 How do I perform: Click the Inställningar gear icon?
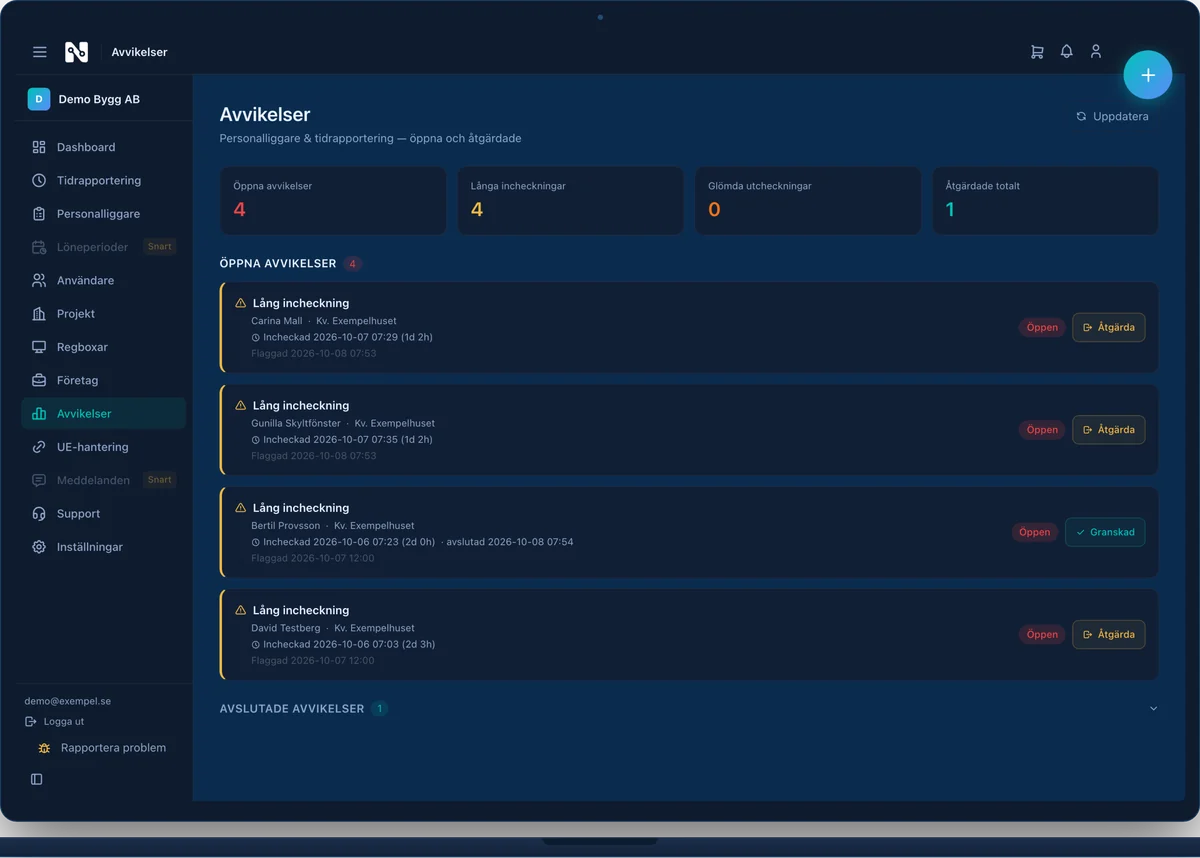coord(39,547)
